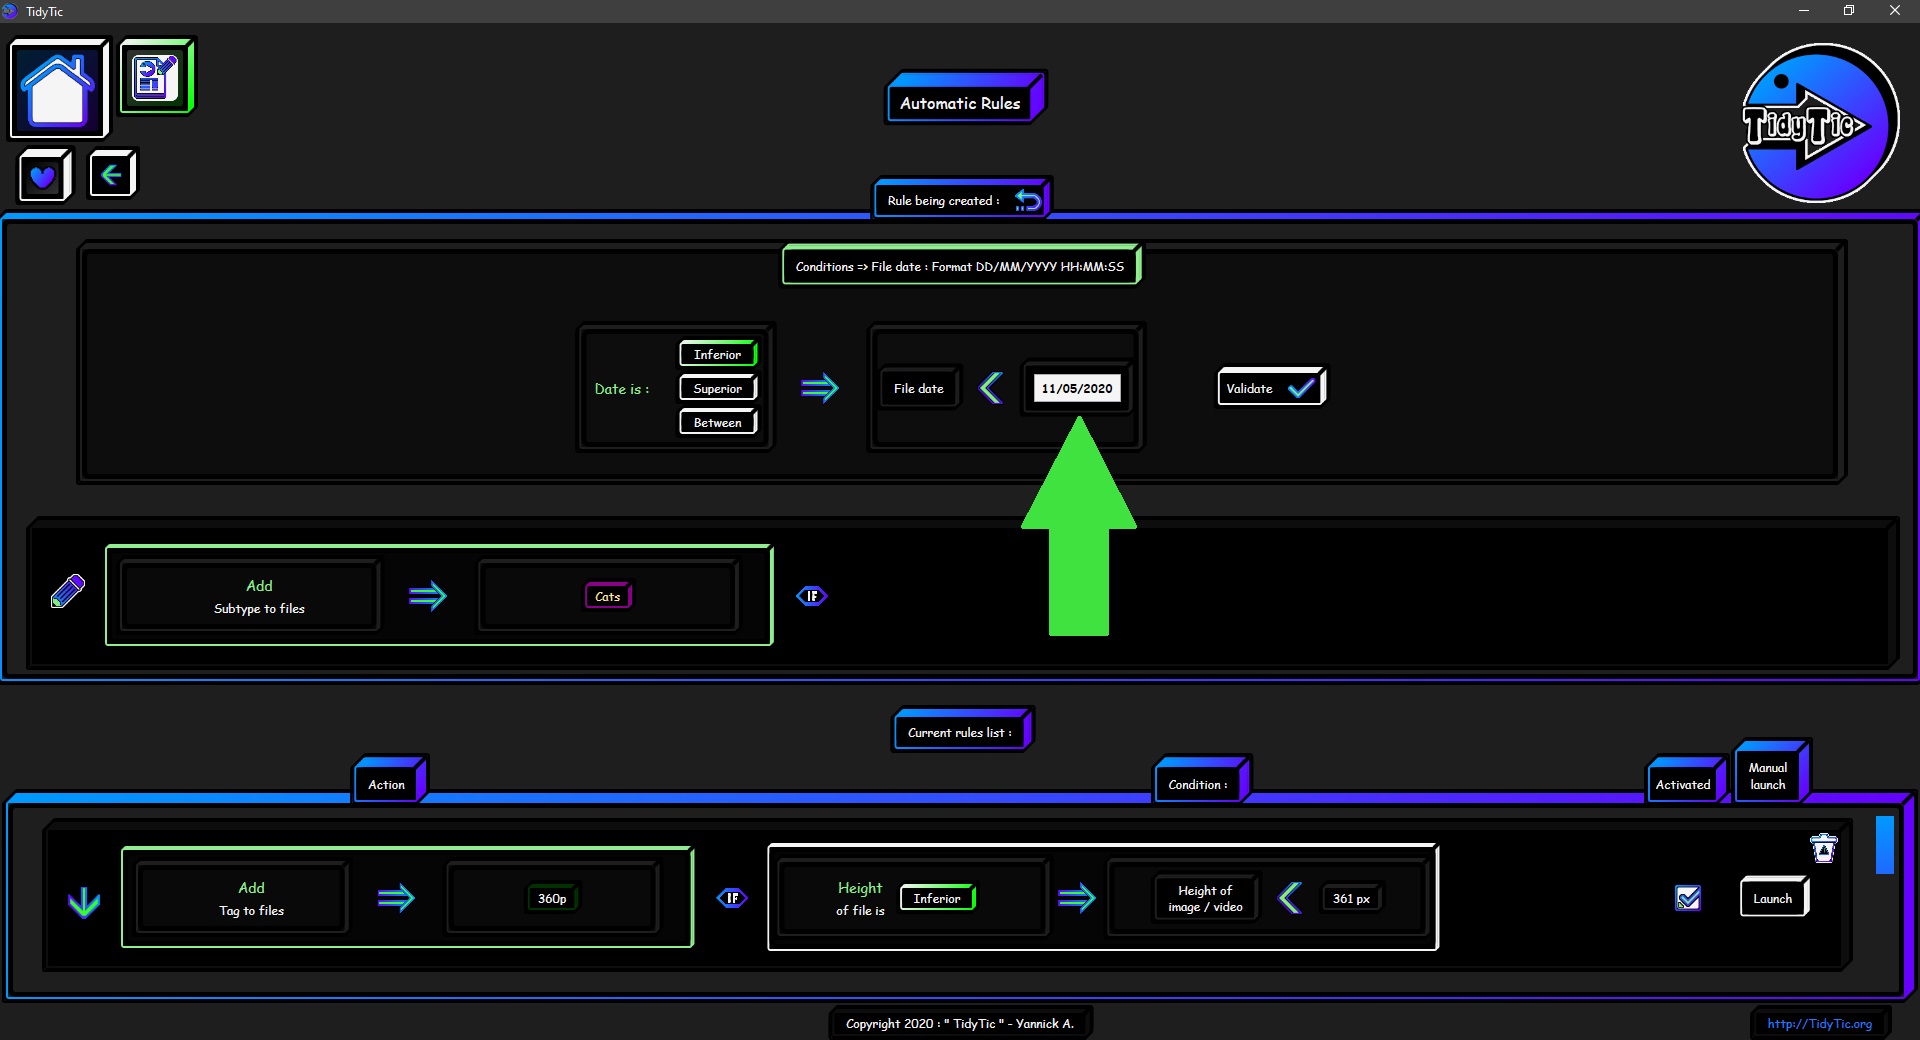Click the Cats subtype tag
The height and width of the screenshot is (1040, 1920).
608,596
